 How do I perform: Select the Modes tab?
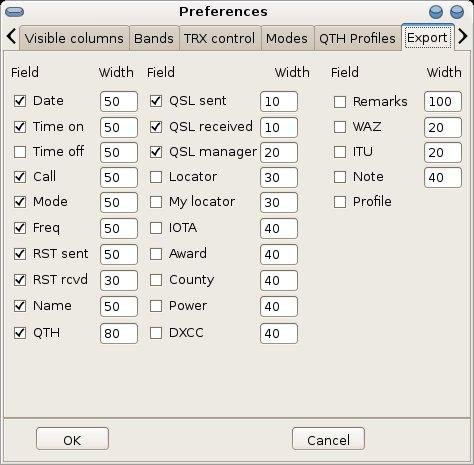tap(287, 38)
